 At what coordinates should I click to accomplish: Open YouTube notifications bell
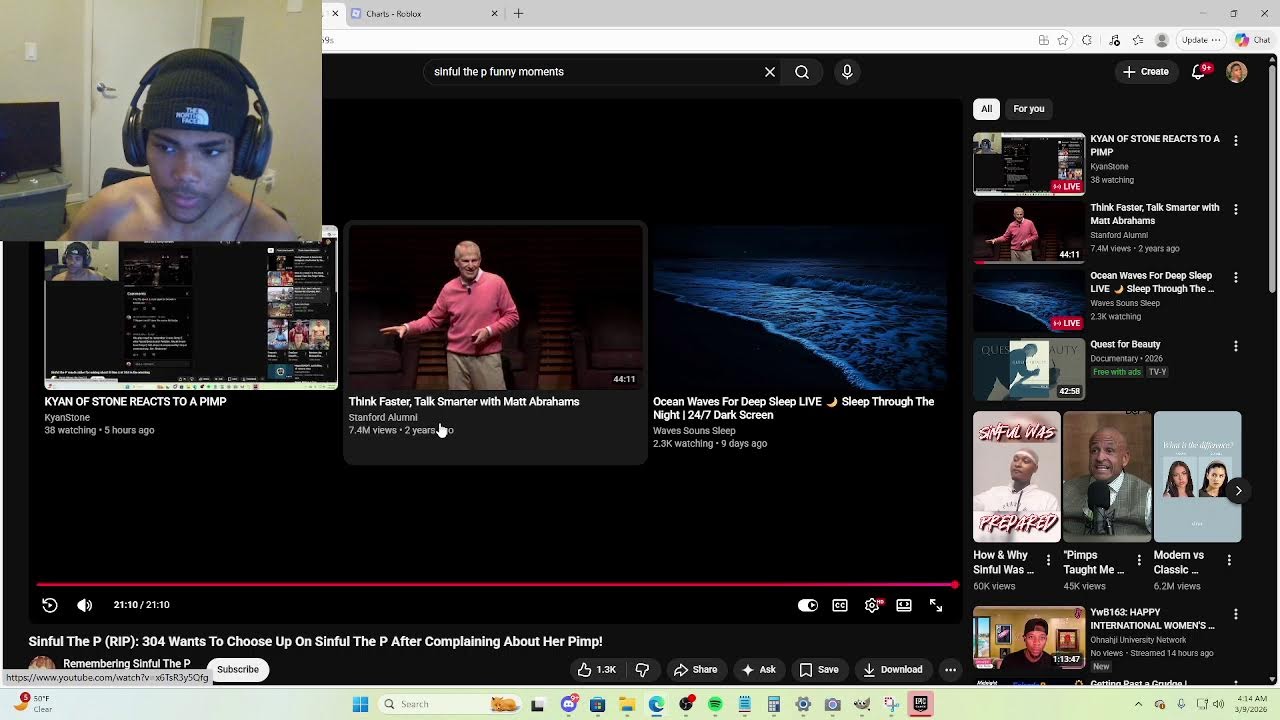1199,72
